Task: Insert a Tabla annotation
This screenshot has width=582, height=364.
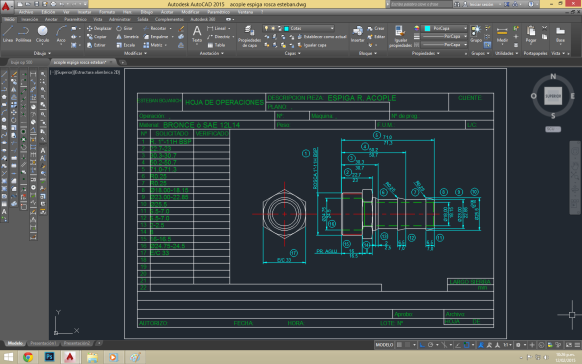Action: [216, 45]
